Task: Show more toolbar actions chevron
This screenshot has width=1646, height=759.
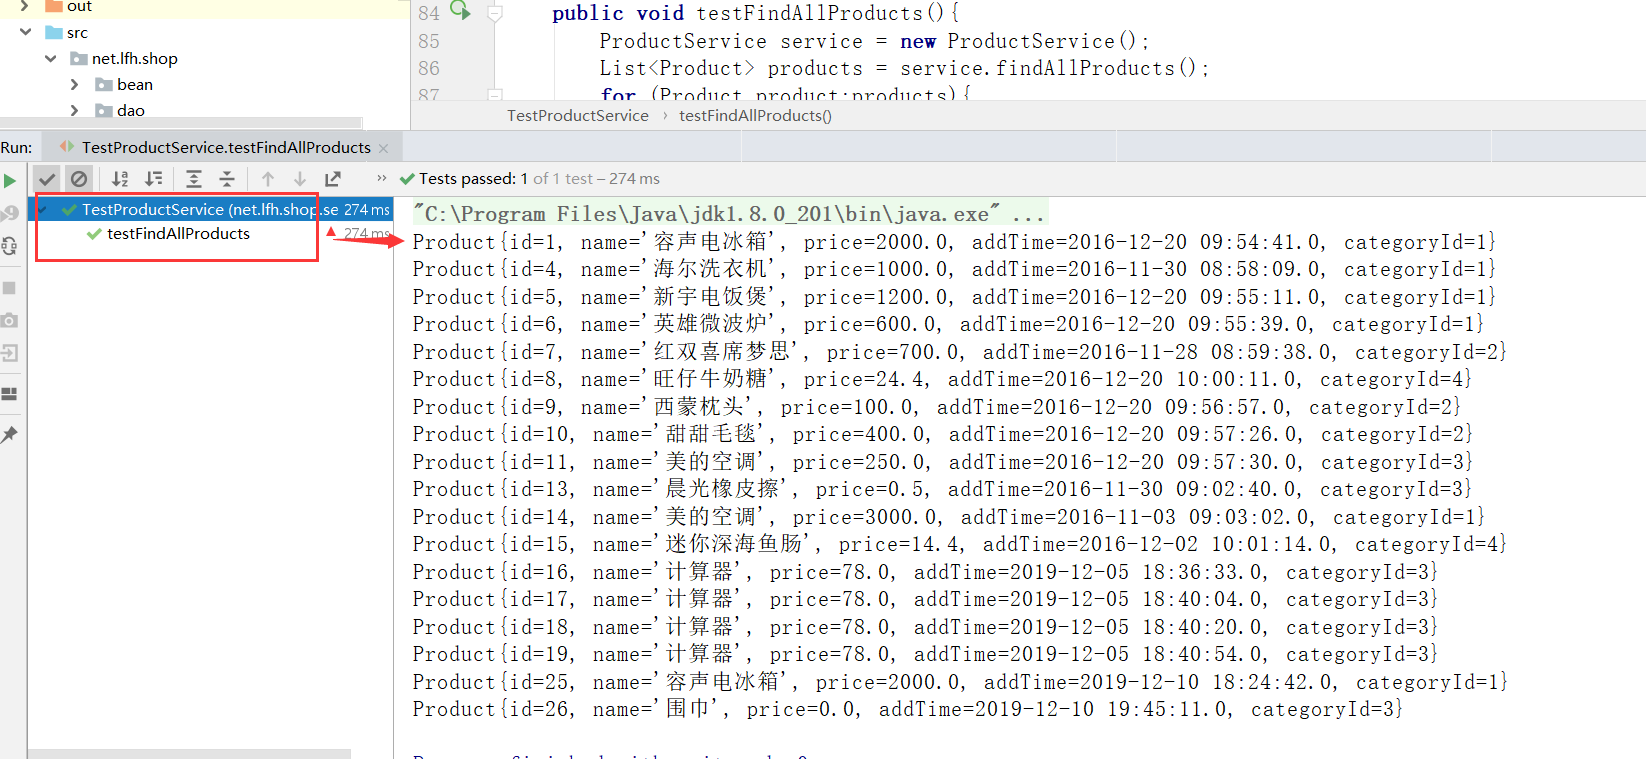Action: click(381, 178)
